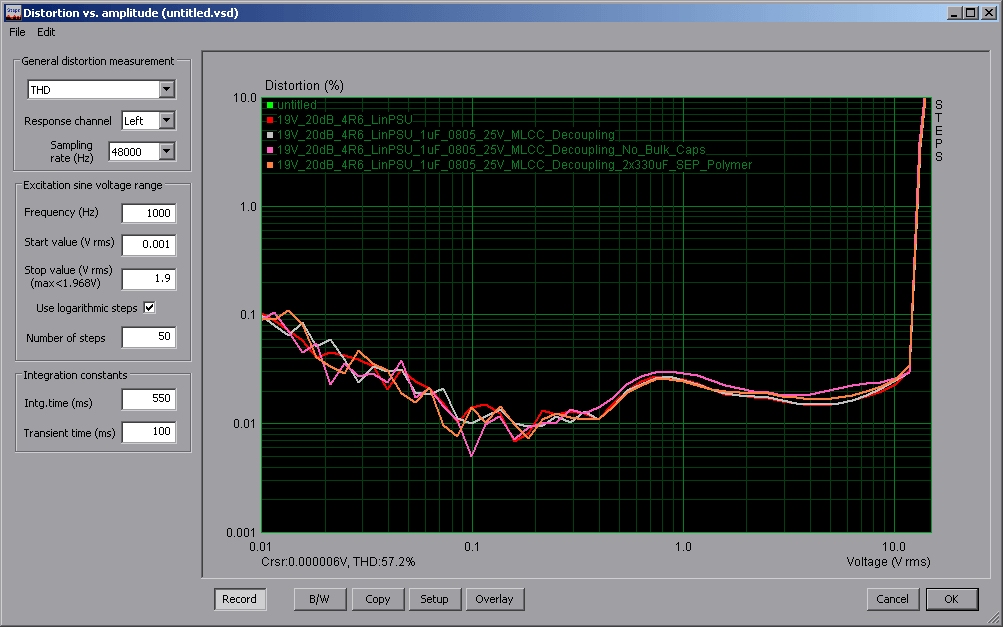This screenshot has height=627, width=1003.
Task: Open the graph Setup button
Action: coord(434,599)
